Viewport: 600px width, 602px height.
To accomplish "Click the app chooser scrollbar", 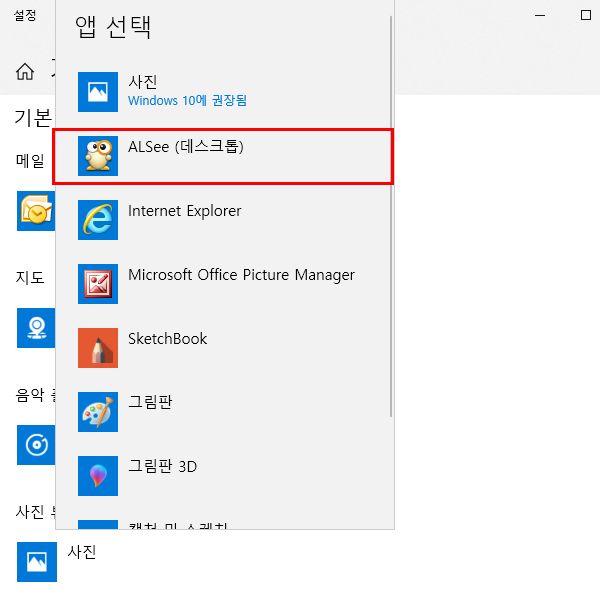I will pos(391,216).
